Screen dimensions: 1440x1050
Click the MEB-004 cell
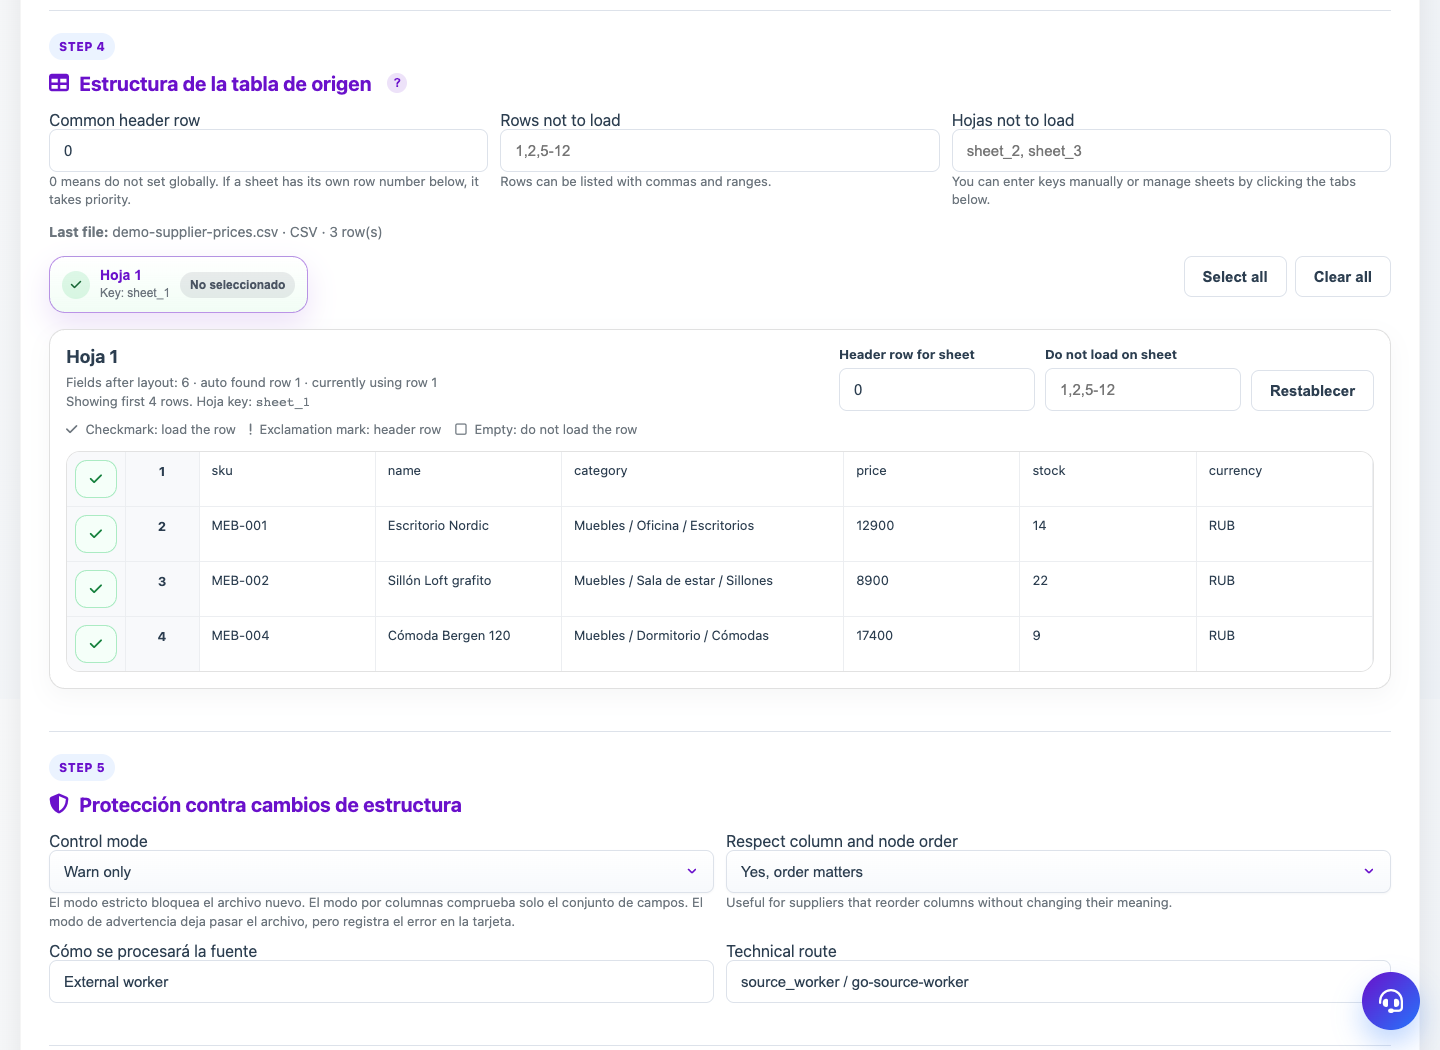287,644
